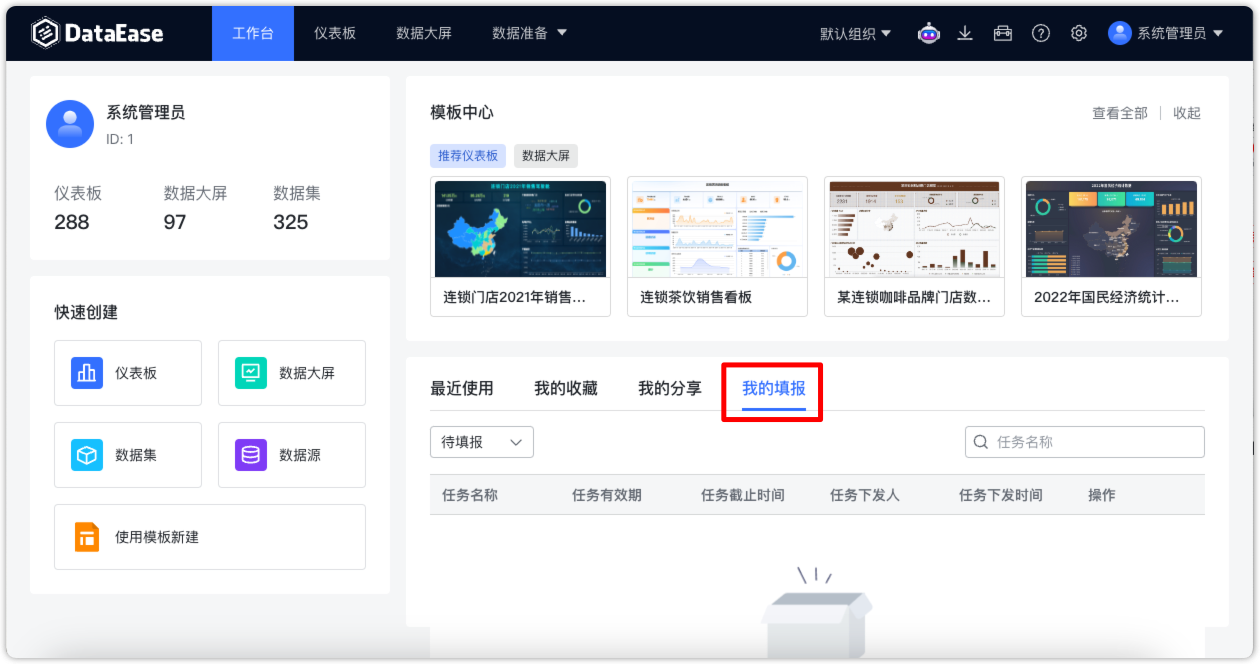
Task: Open the 待填报 status dropdown
Action: (x=481, y=441)
